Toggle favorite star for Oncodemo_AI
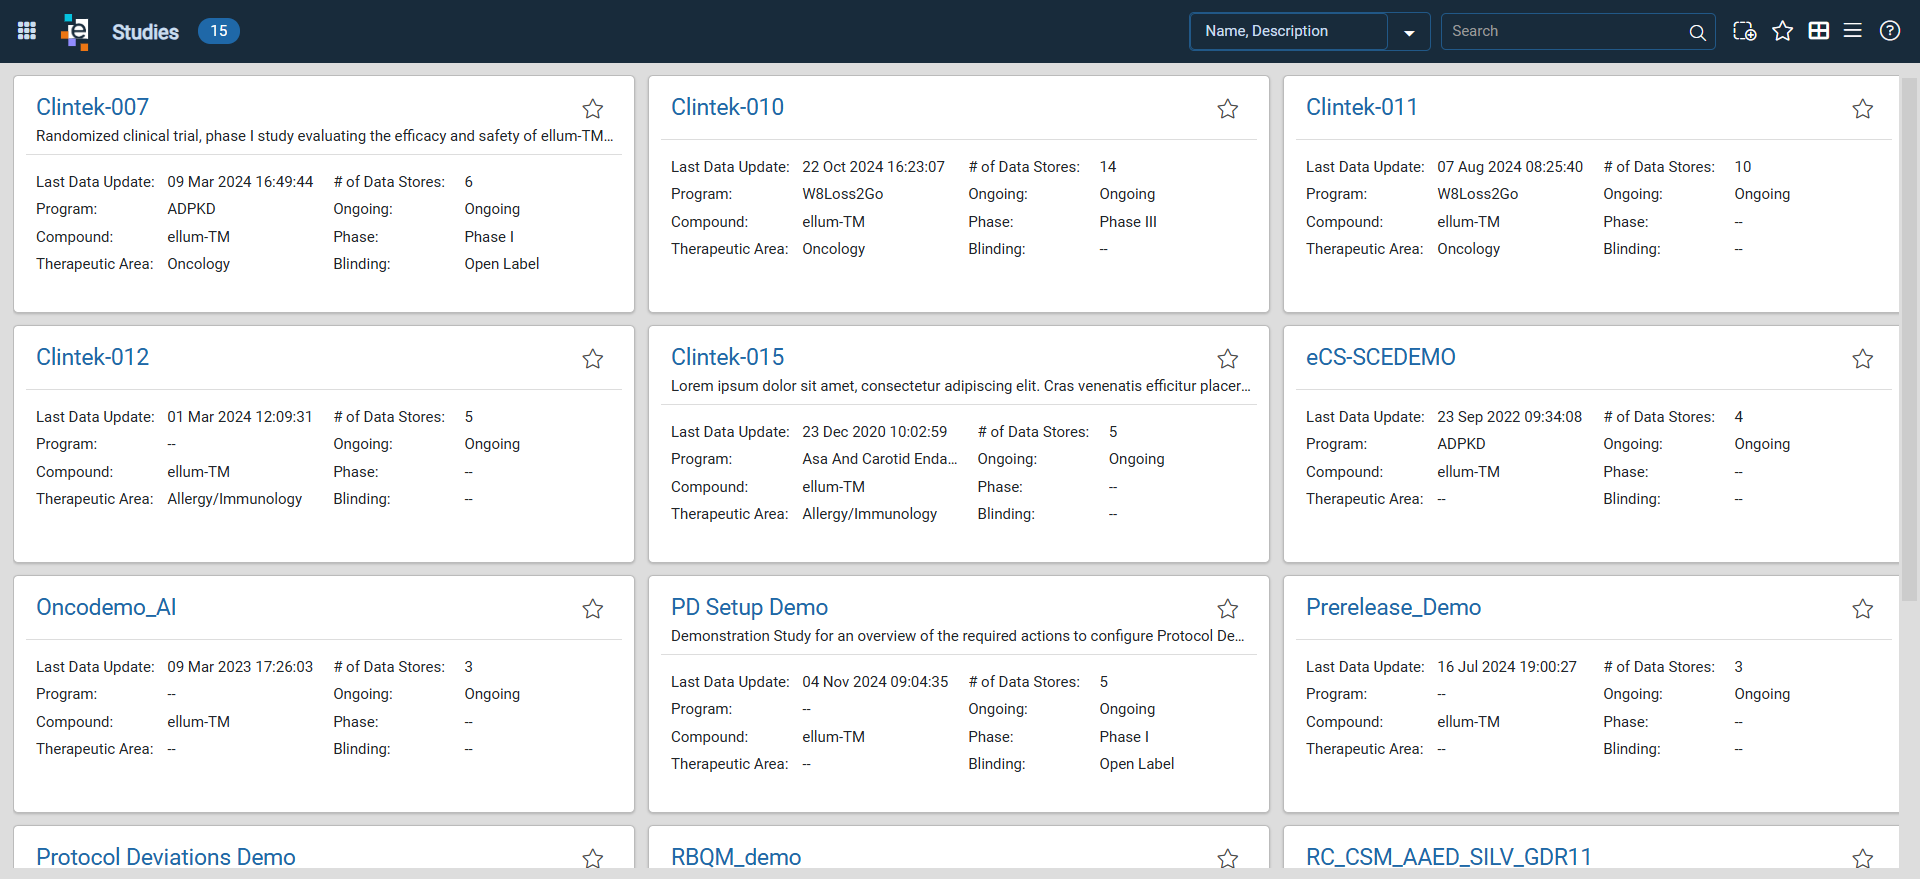Screen dimensions: 1920x879 point(593,609)
